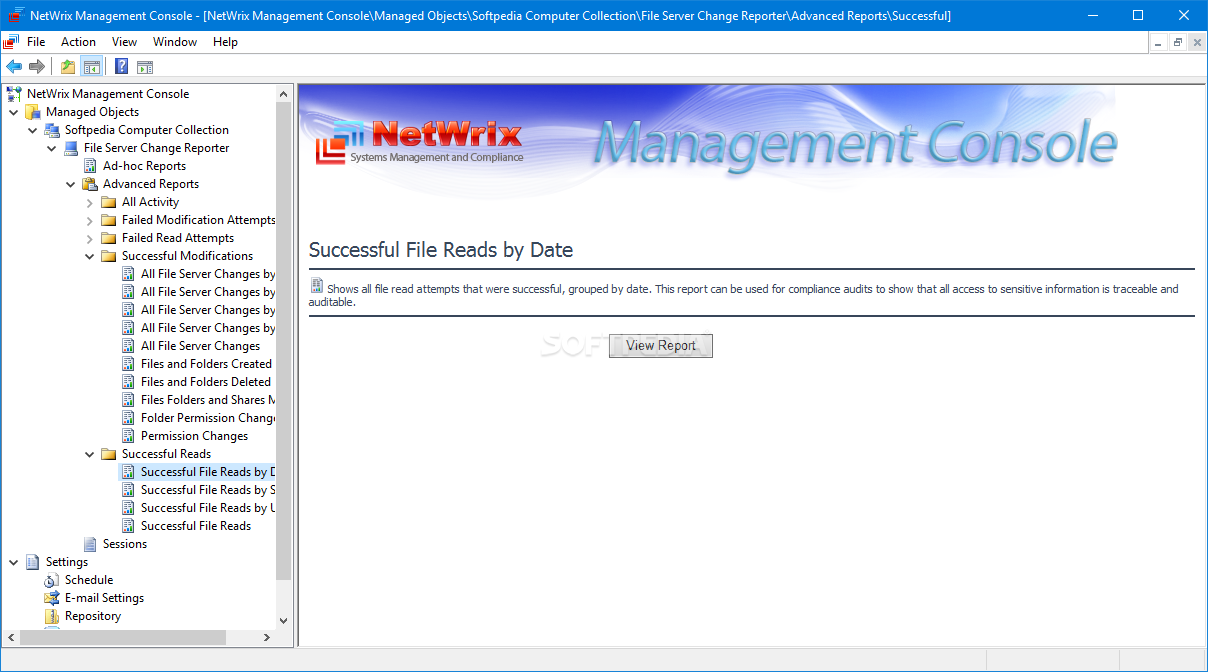1208x672 pixels.
Task: Click the grey Forward arrow toolbar icon
Action: [x=37, y=67]
